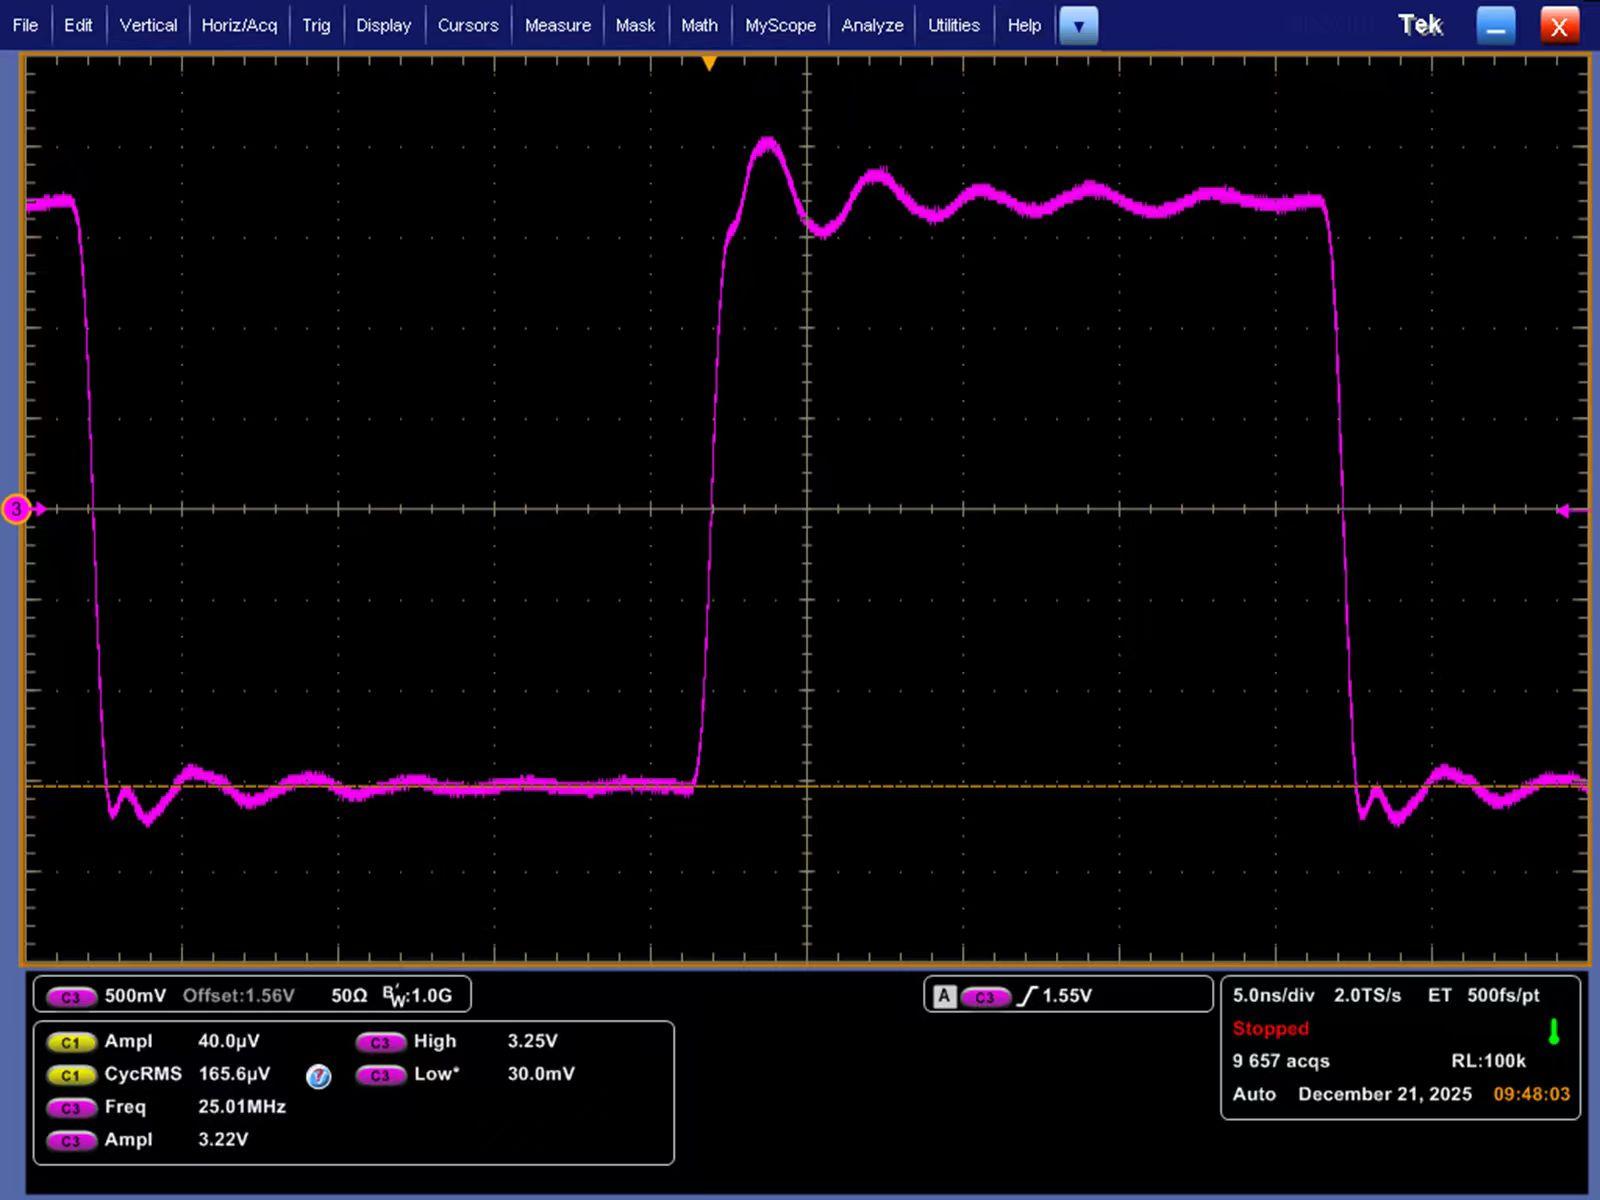1600x1200 pixels.
Task: Click the C3 badge beside Ampl 3.22V
Action: click(x=70, y=1141)
